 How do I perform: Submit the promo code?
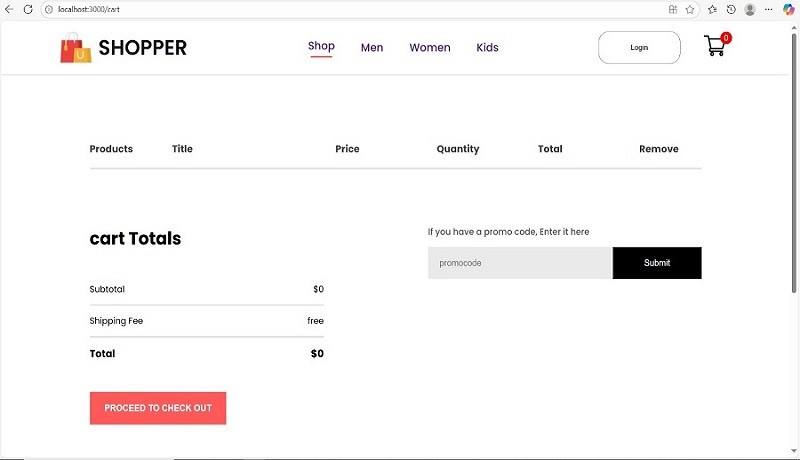[x=657, y=263]
